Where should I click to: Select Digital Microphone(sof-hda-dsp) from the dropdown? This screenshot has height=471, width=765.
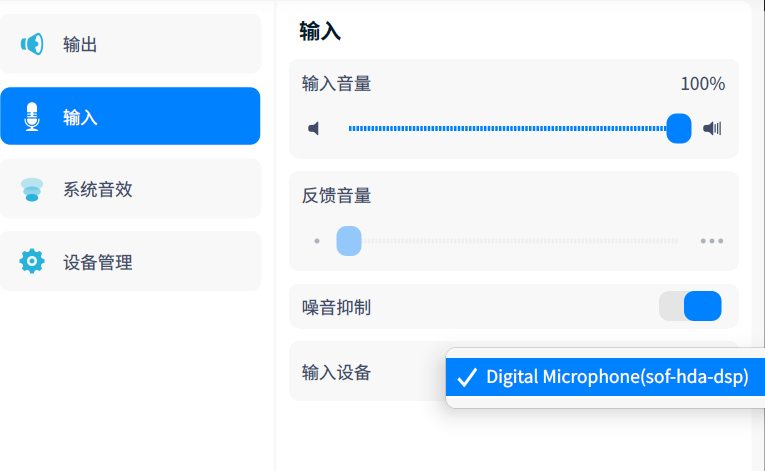point(617,378)
